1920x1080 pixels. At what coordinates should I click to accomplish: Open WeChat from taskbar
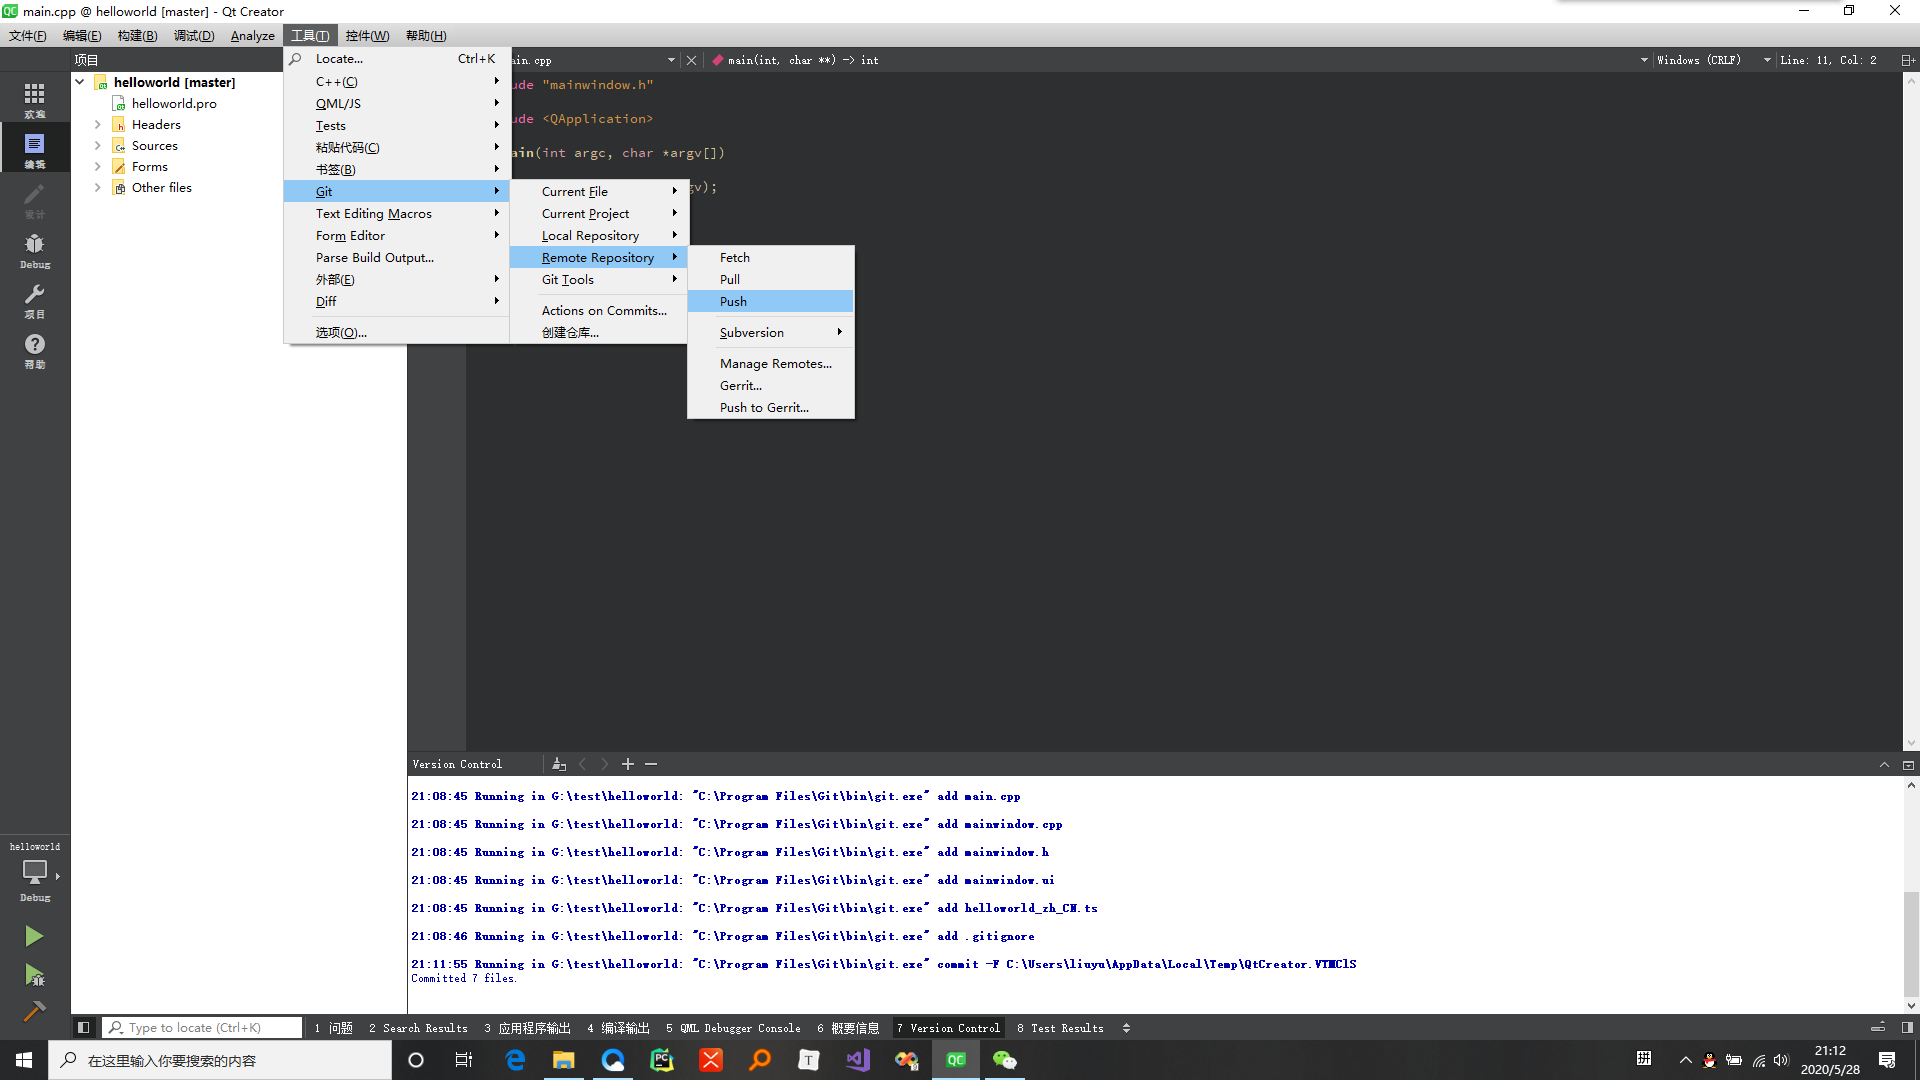coord(1005,1060)
